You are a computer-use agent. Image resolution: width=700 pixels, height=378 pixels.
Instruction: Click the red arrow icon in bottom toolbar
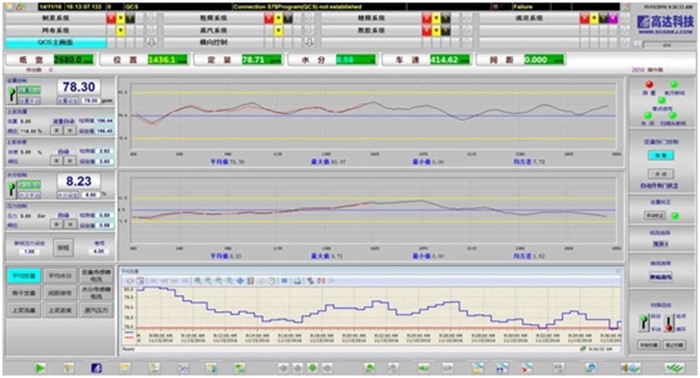[527, 368]
